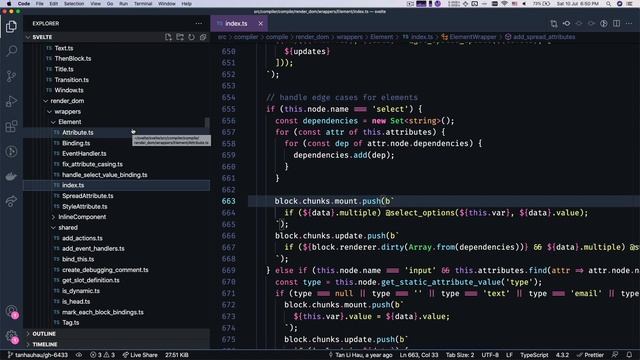The height and width of the screenshot is (360, 640).
Task: Open Explorer more actions ellipsis
Action: [x=199, y=24]
